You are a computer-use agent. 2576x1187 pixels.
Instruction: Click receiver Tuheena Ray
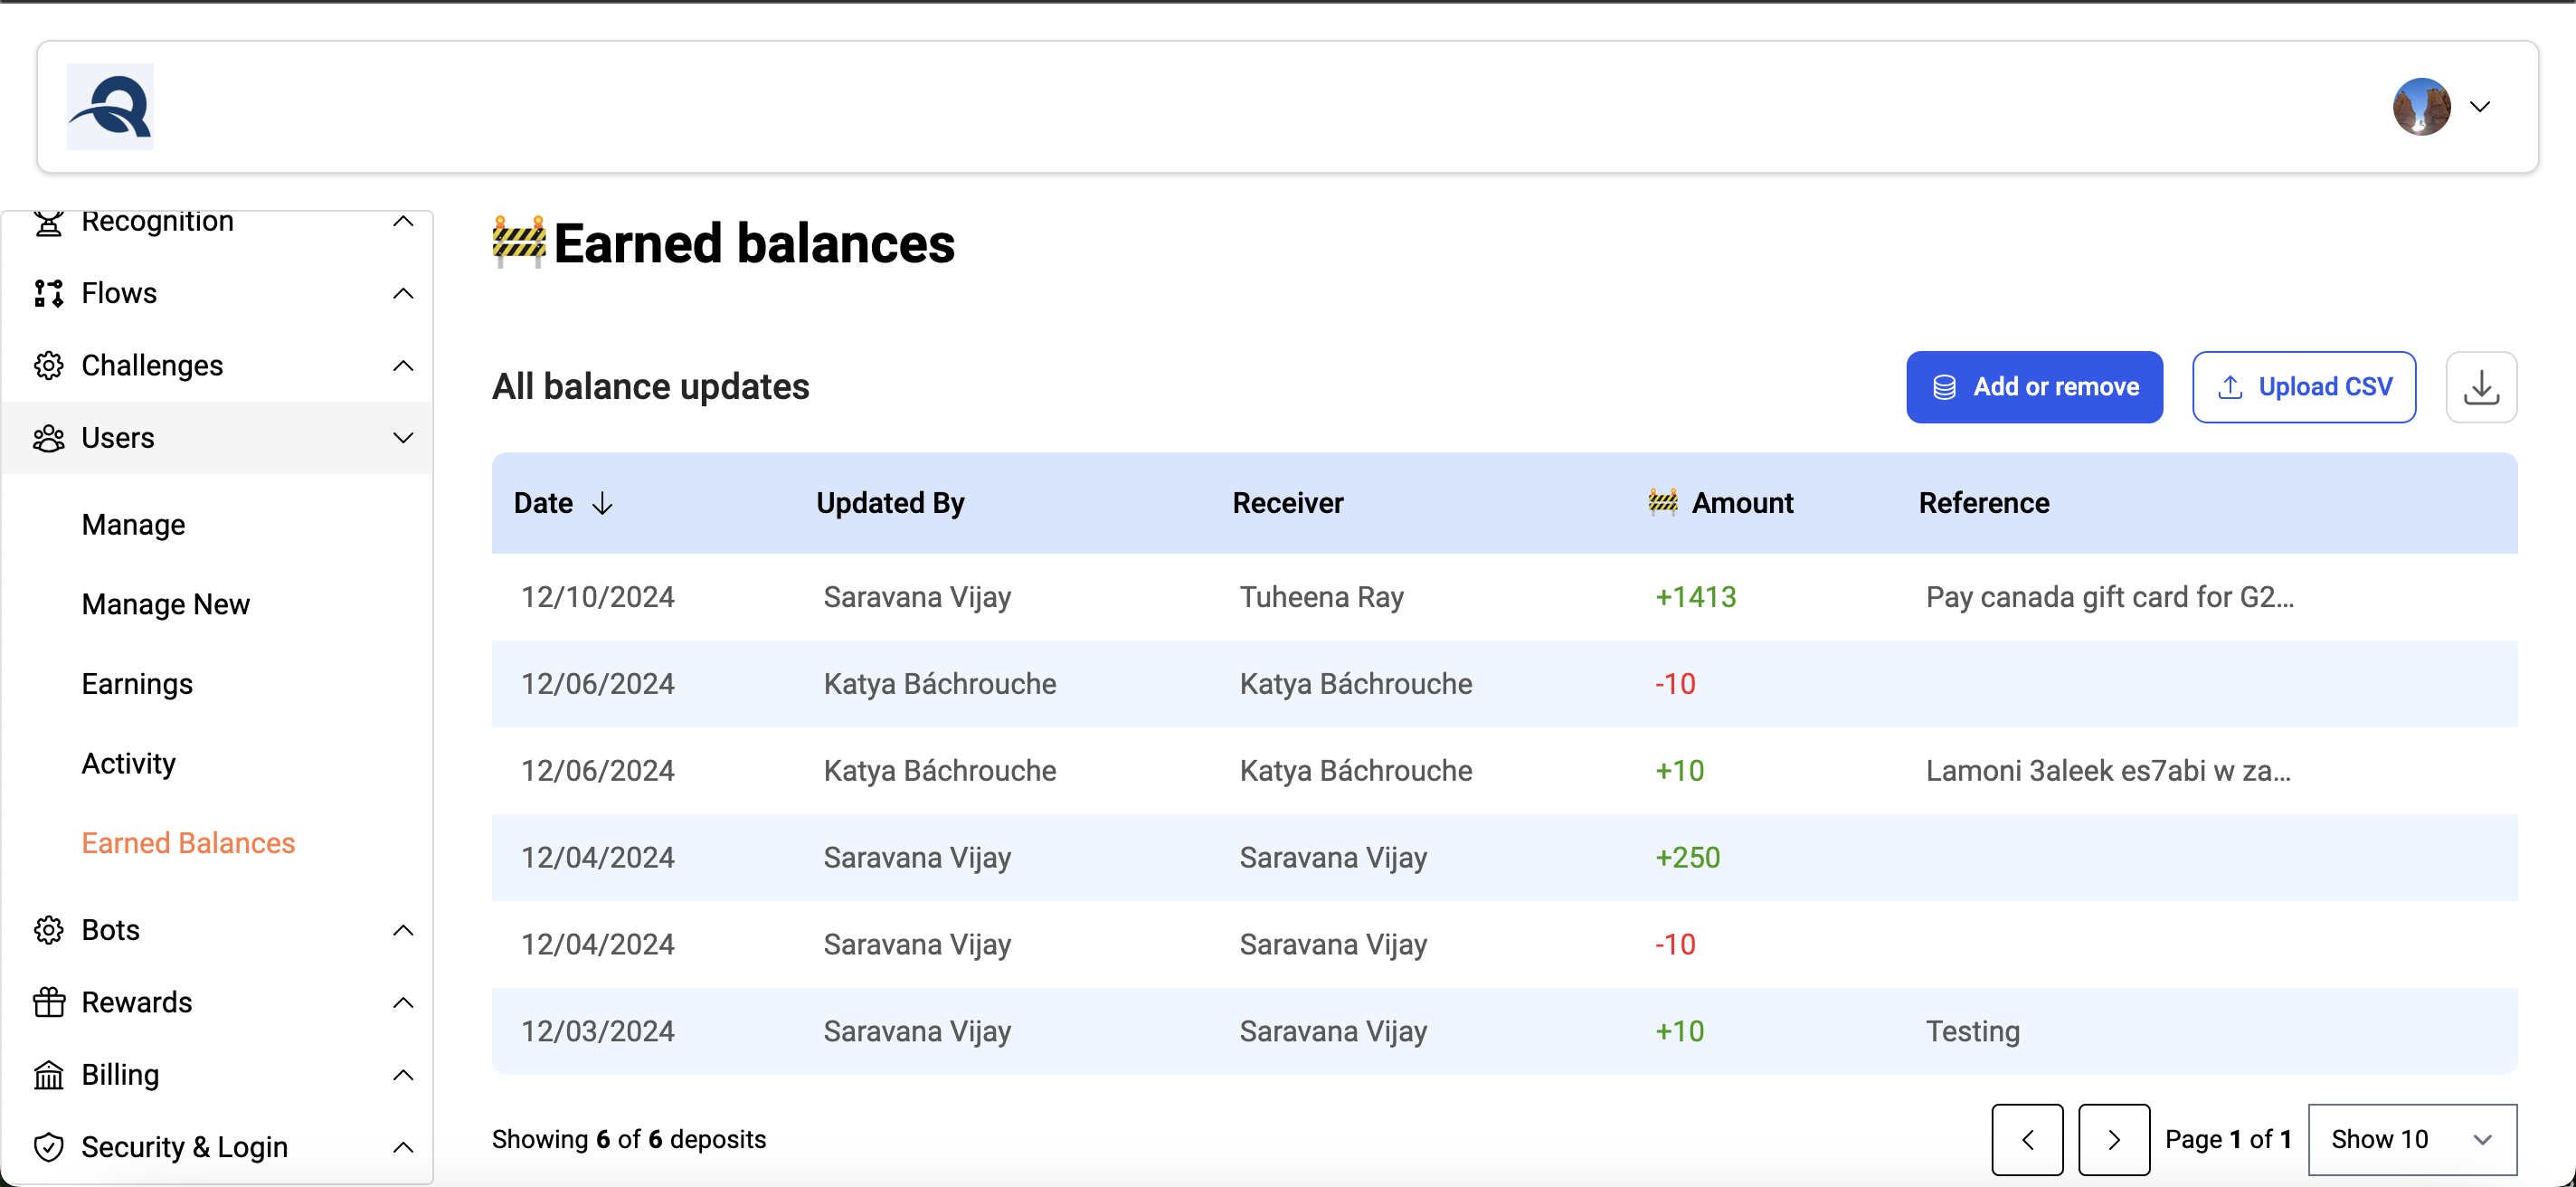1322,597
